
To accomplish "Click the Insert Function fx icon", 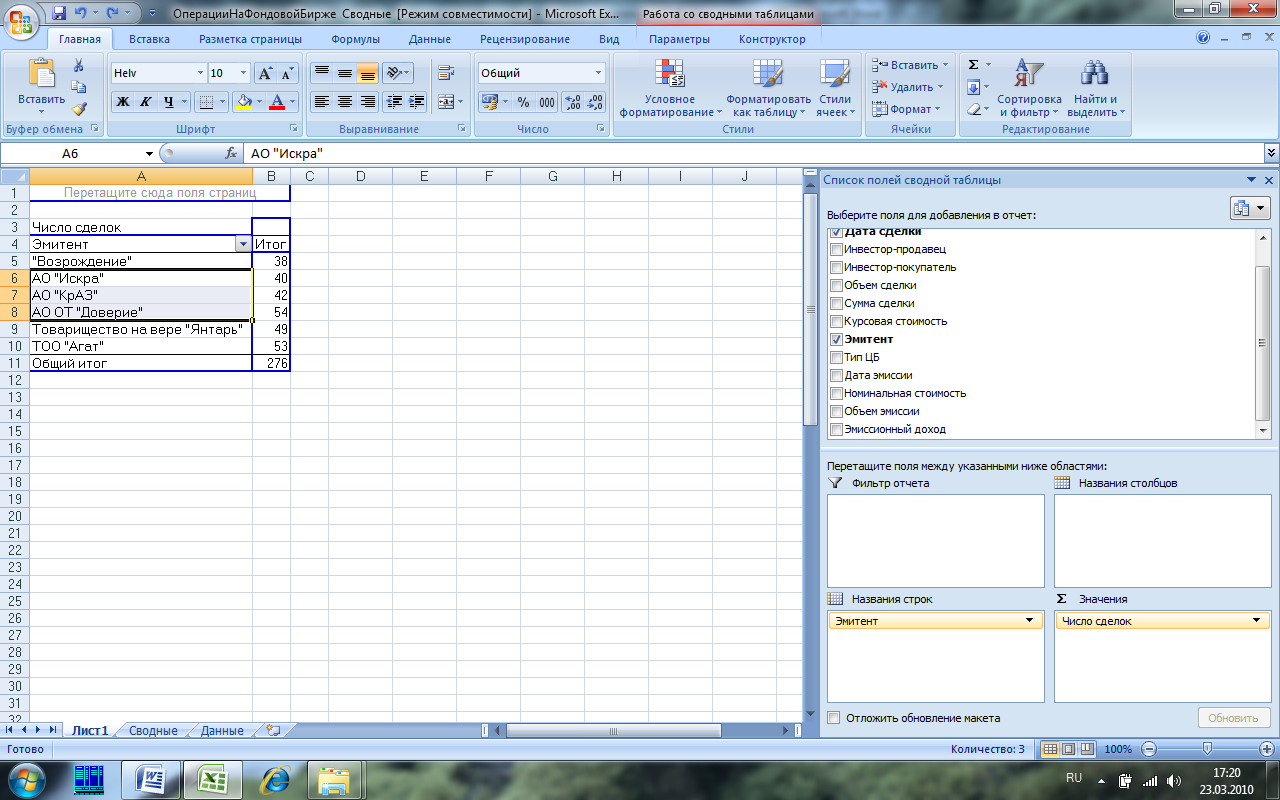I will (231, 154).
